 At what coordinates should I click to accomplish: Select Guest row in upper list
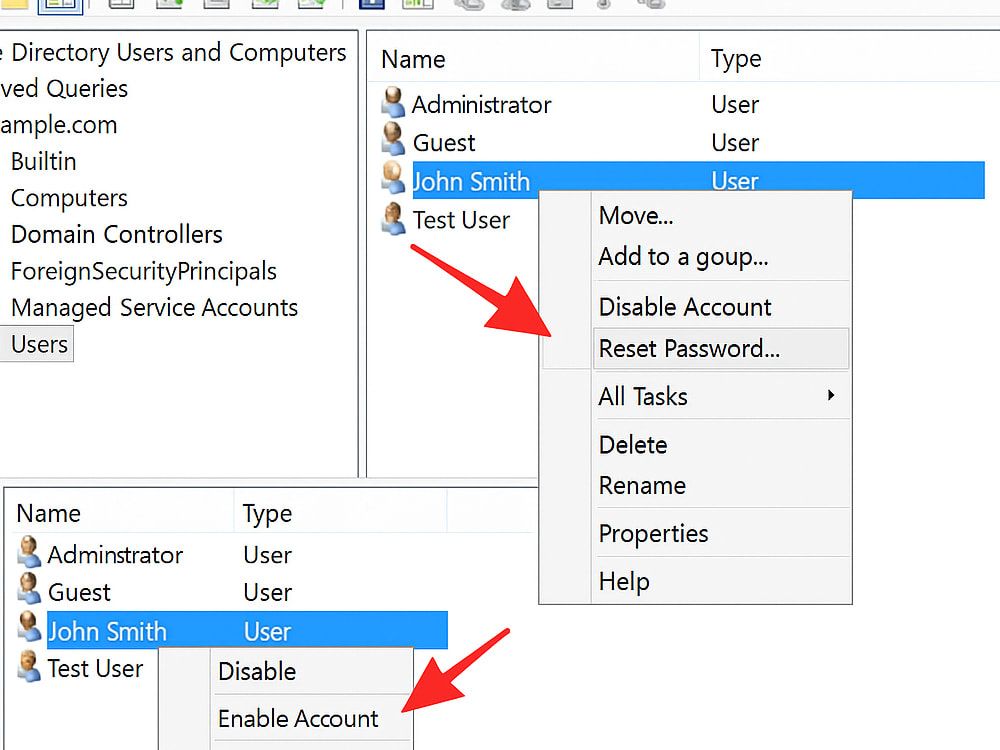(x=682, y=143)
